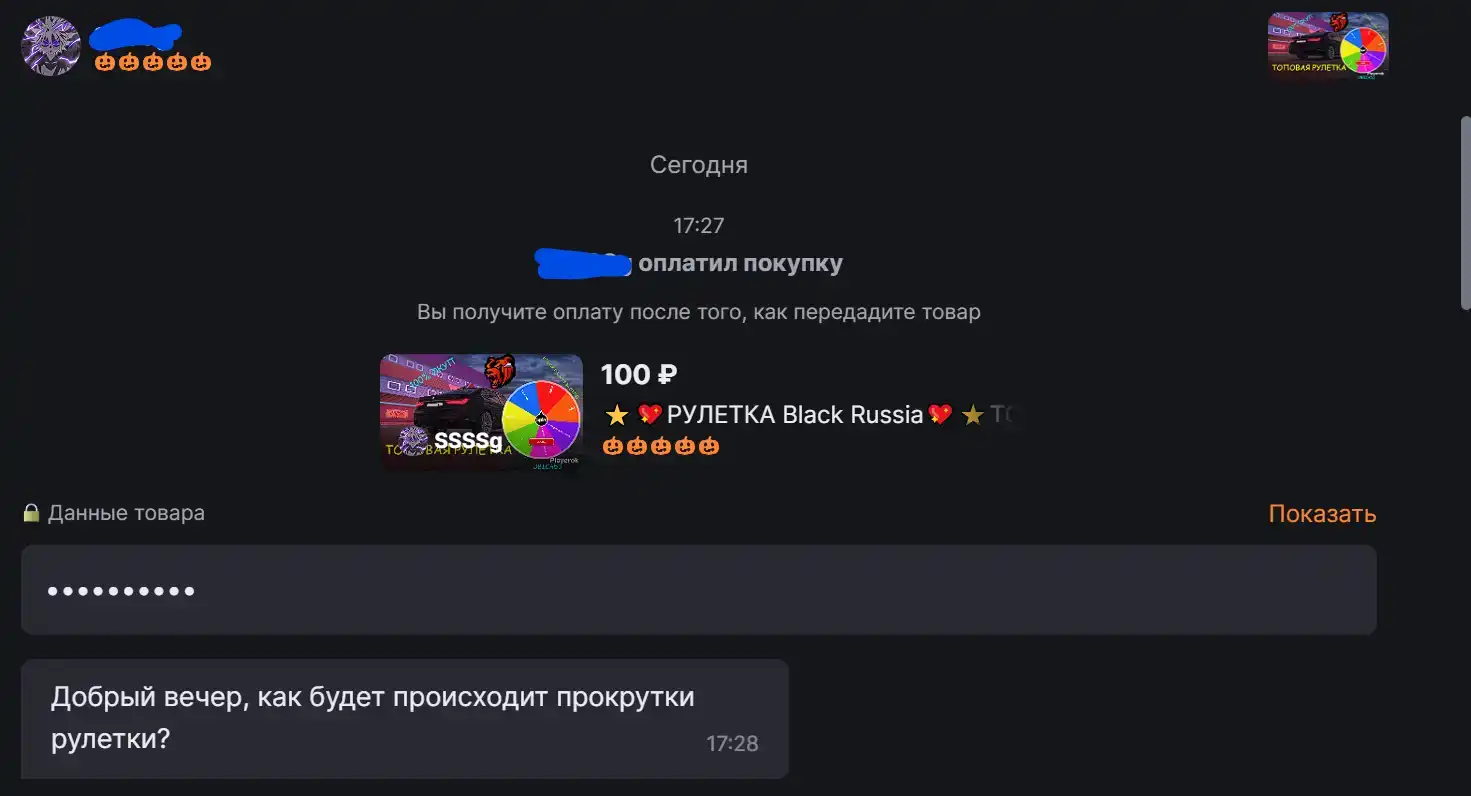Image resolution: width=1471 pixels, height=796 pixels.
Task: Open the roulette lot thumbnail at top right
Action: (1328, 45)
